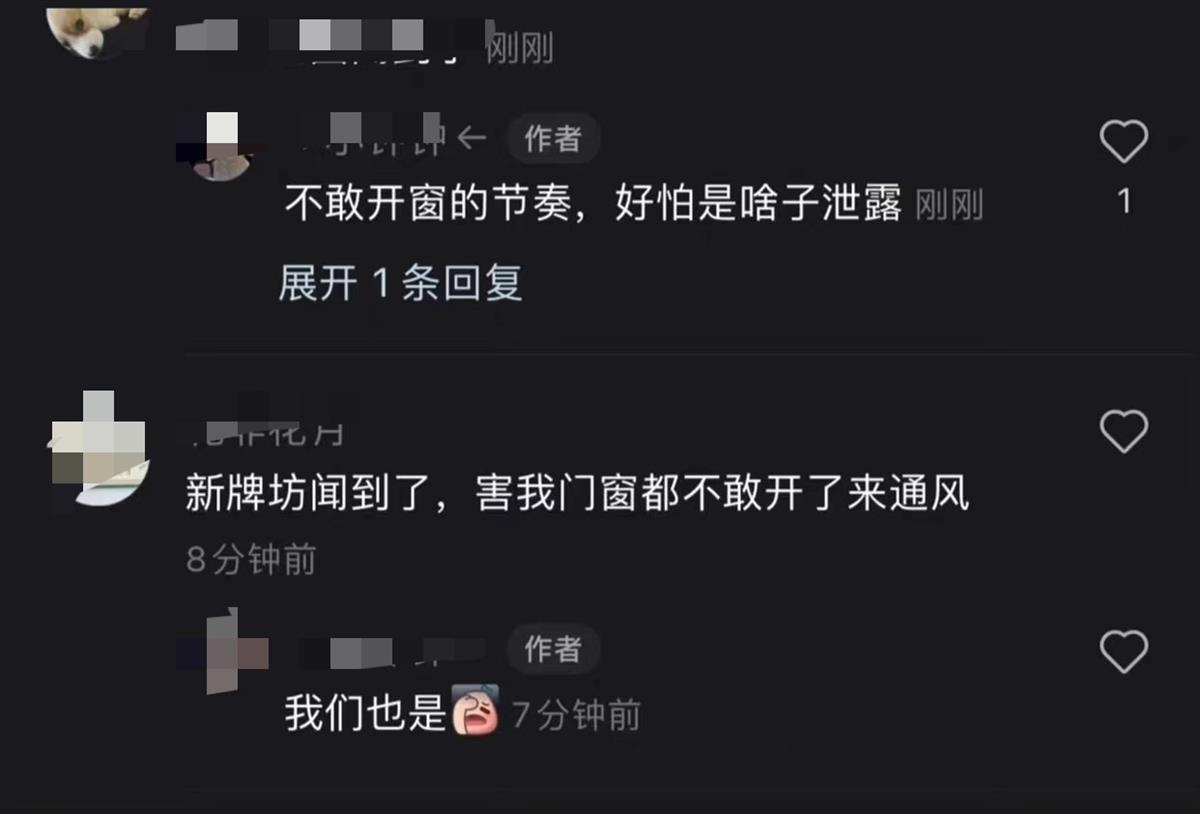This screenshot has width=1200, height=814.
Task: Tap the 作者 badge on first reply
Action: click(552, 139)
